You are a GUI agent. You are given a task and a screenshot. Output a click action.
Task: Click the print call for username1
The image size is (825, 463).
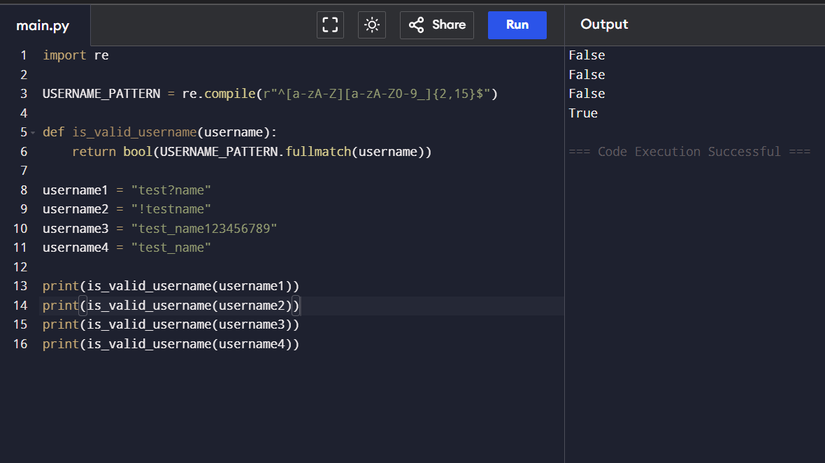(x=170, y=287)
